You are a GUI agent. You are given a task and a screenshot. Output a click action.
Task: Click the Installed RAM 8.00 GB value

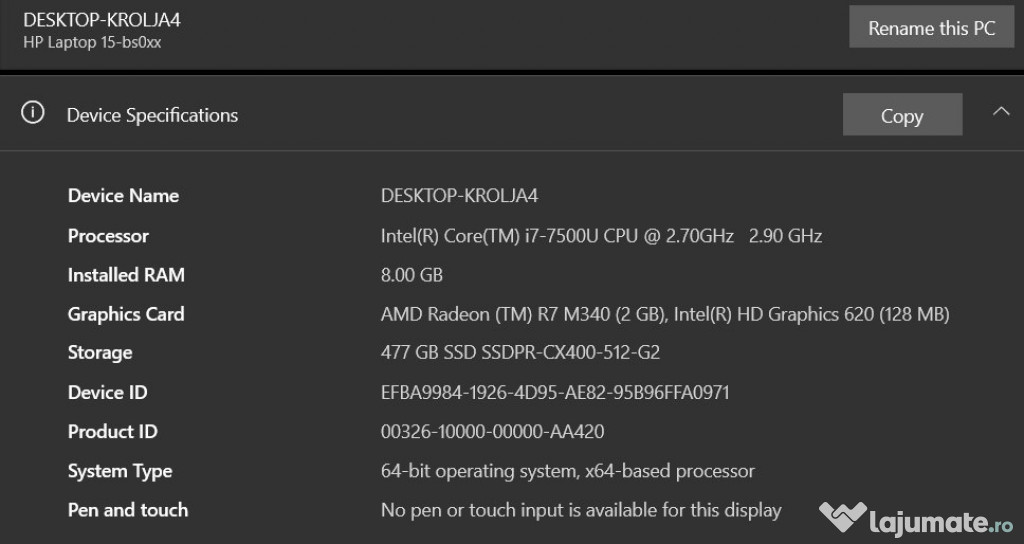411,275
